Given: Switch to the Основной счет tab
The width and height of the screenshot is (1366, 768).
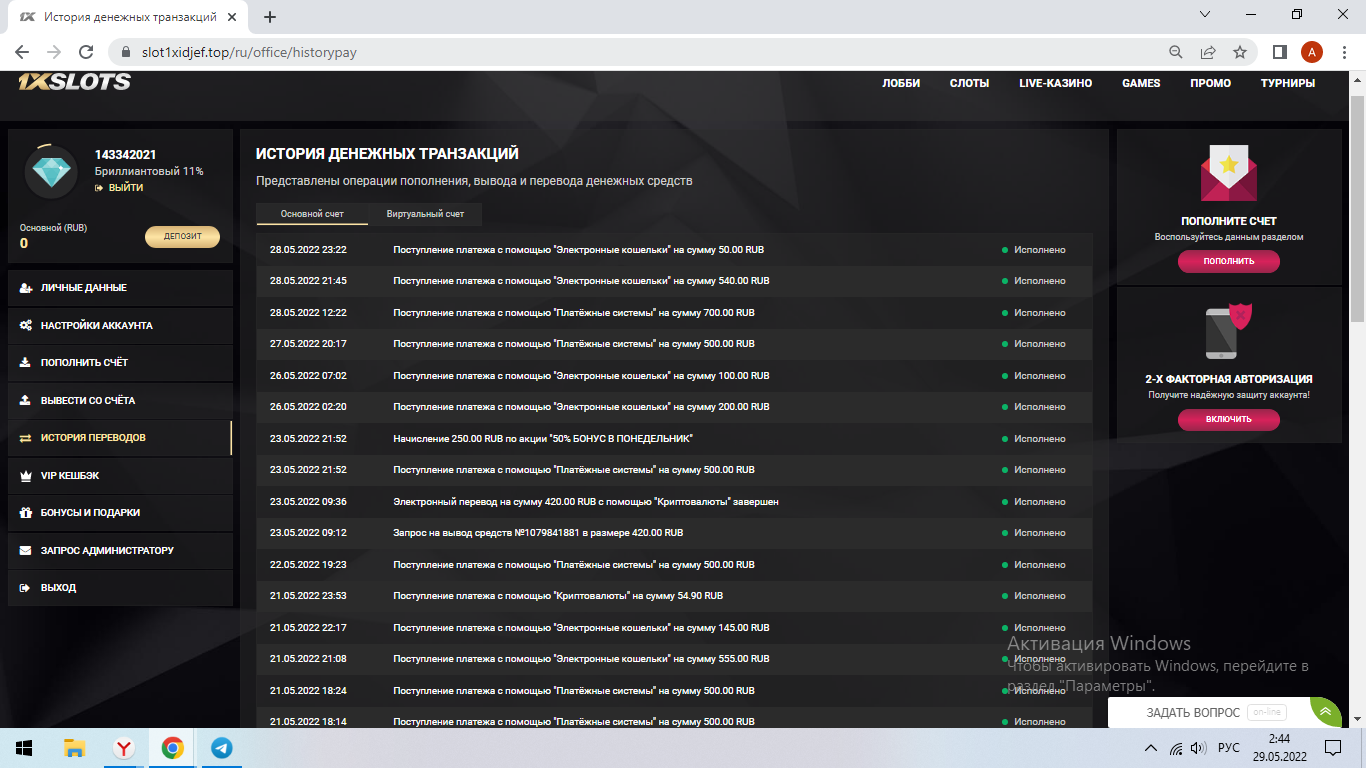Looking at the screenshot, I should pos(312,214).
